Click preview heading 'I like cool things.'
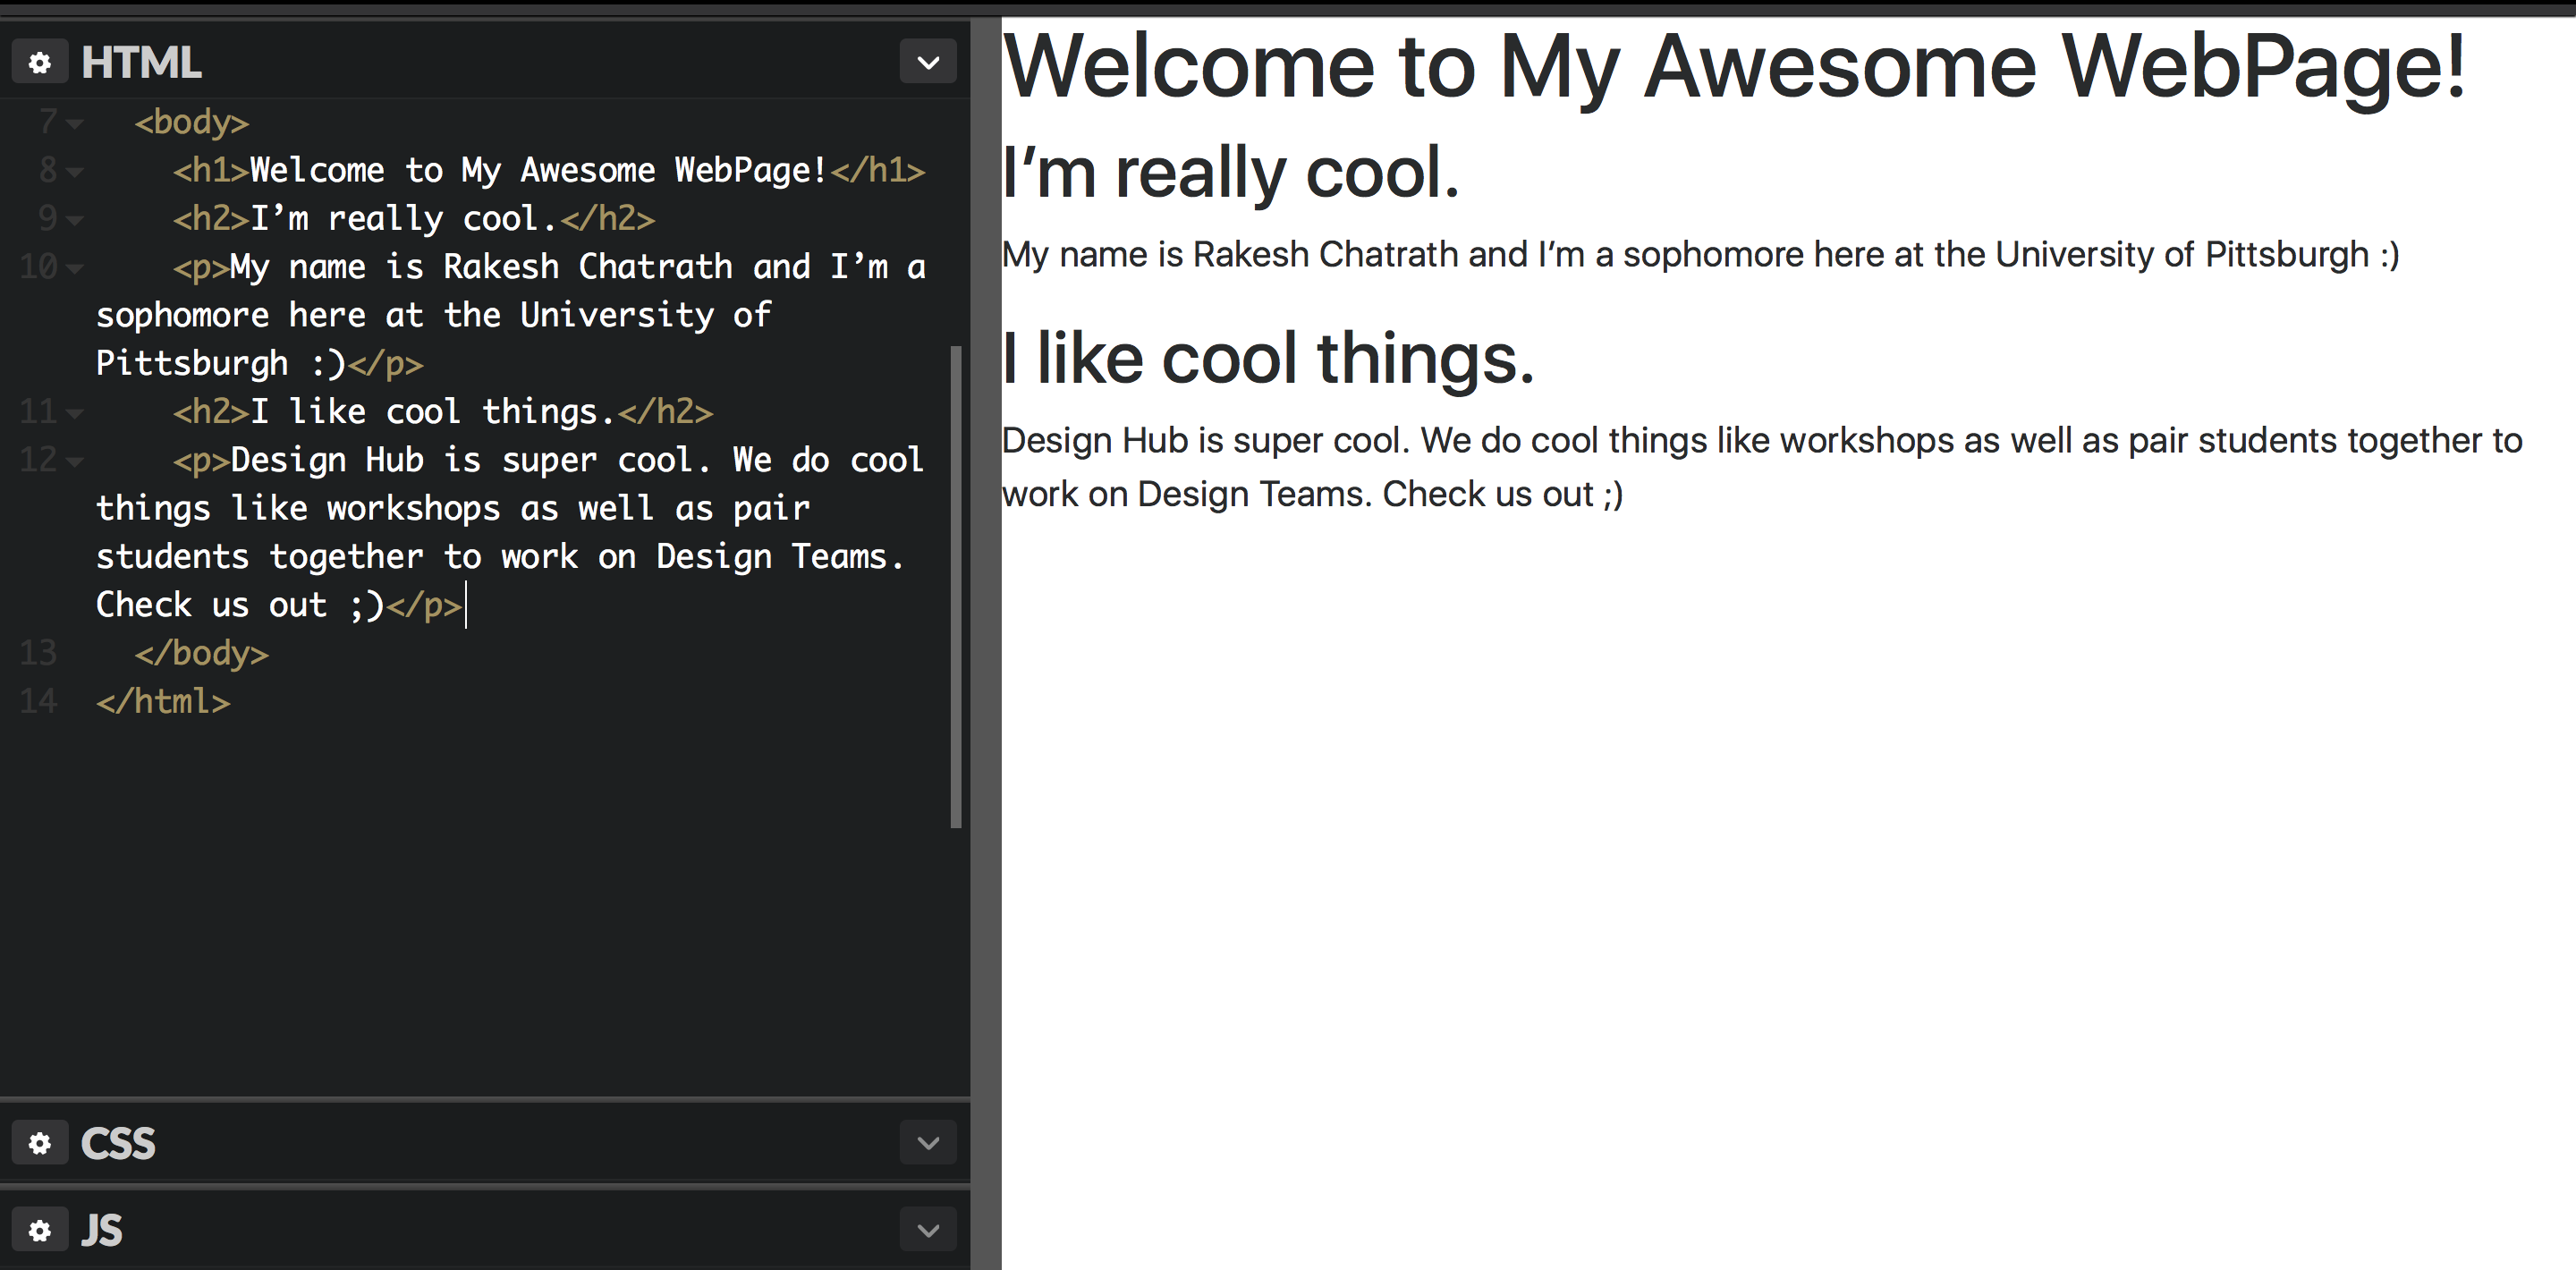 pos(1268,359)
